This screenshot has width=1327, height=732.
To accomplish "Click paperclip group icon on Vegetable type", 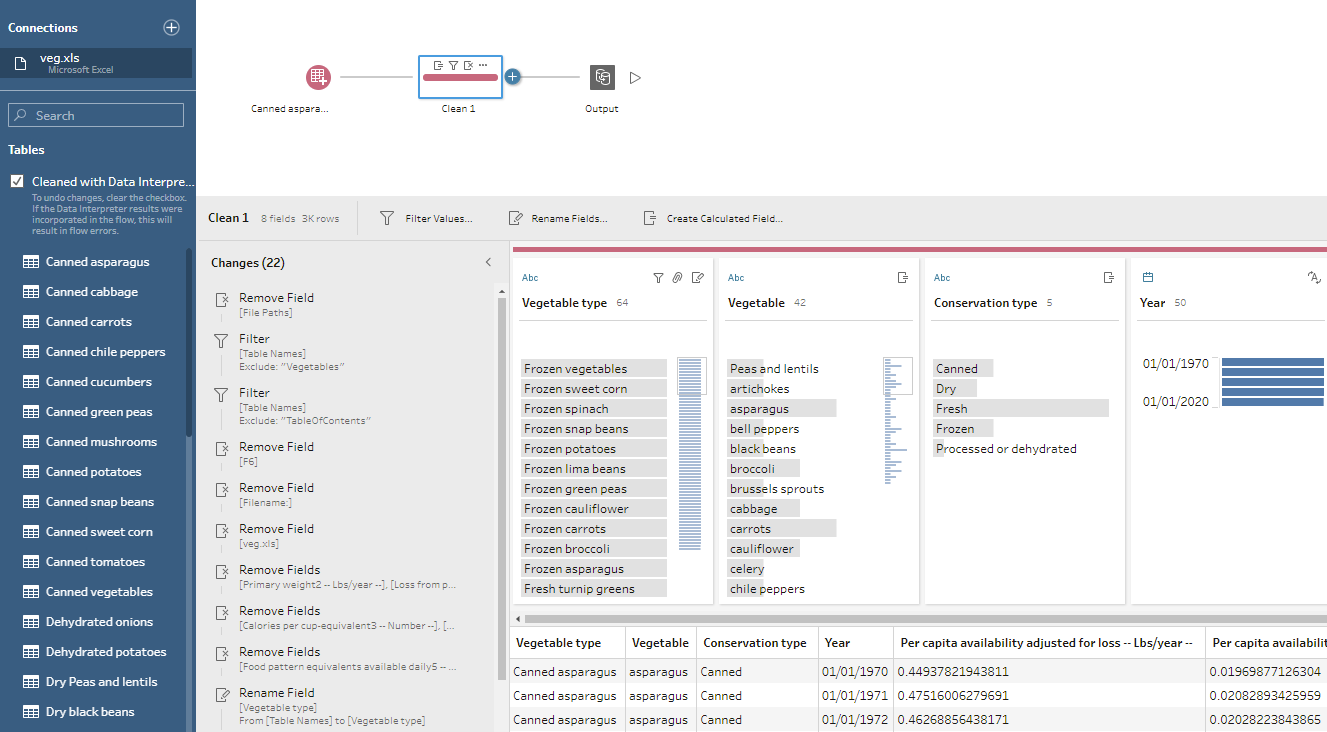I will coord(677,278).
